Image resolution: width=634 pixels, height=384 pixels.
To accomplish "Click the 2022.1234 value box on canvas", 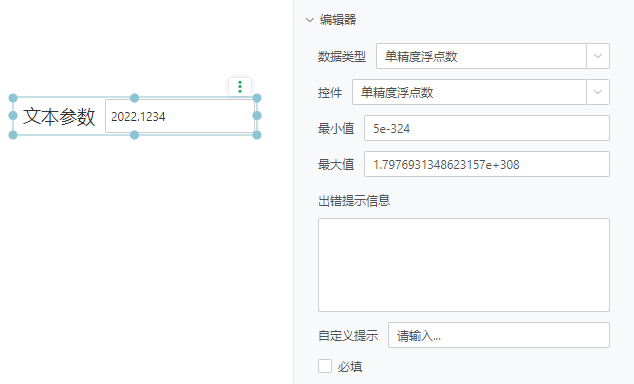I will coord(180,116).
